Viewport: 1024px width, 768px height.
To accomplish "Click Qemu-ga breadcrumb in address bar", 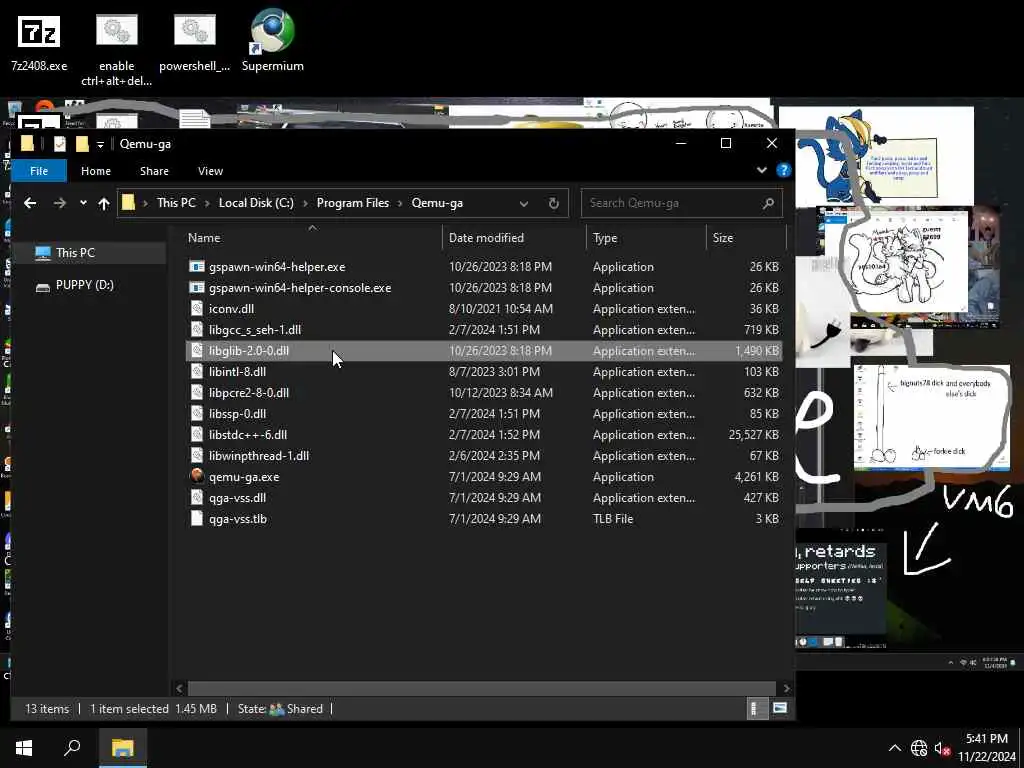I will tap(437, 203).
